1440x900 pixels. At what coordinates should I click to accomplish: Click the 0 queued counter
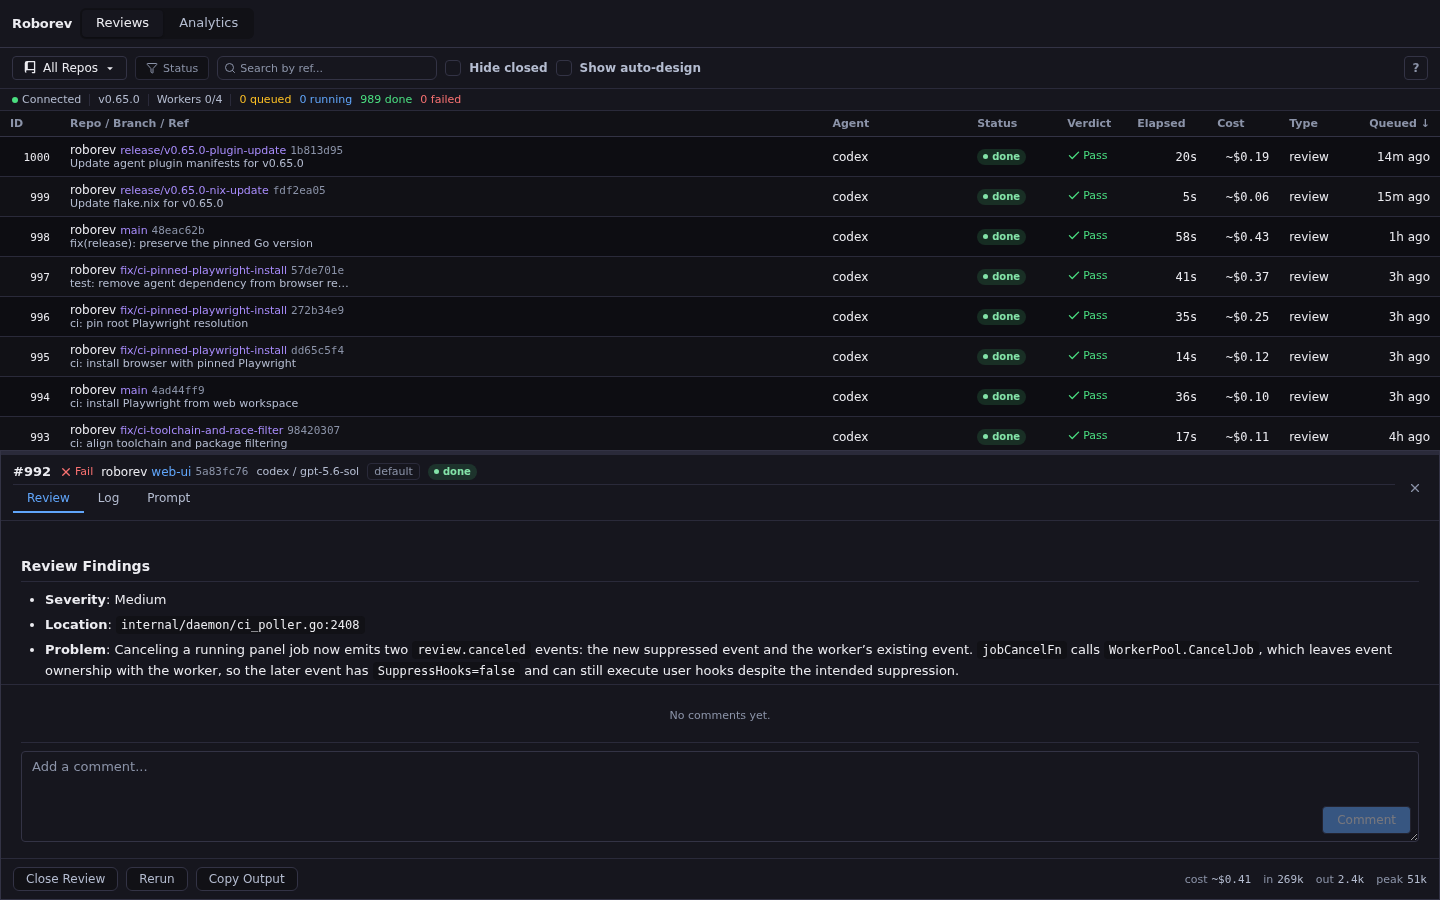(265, 100)
